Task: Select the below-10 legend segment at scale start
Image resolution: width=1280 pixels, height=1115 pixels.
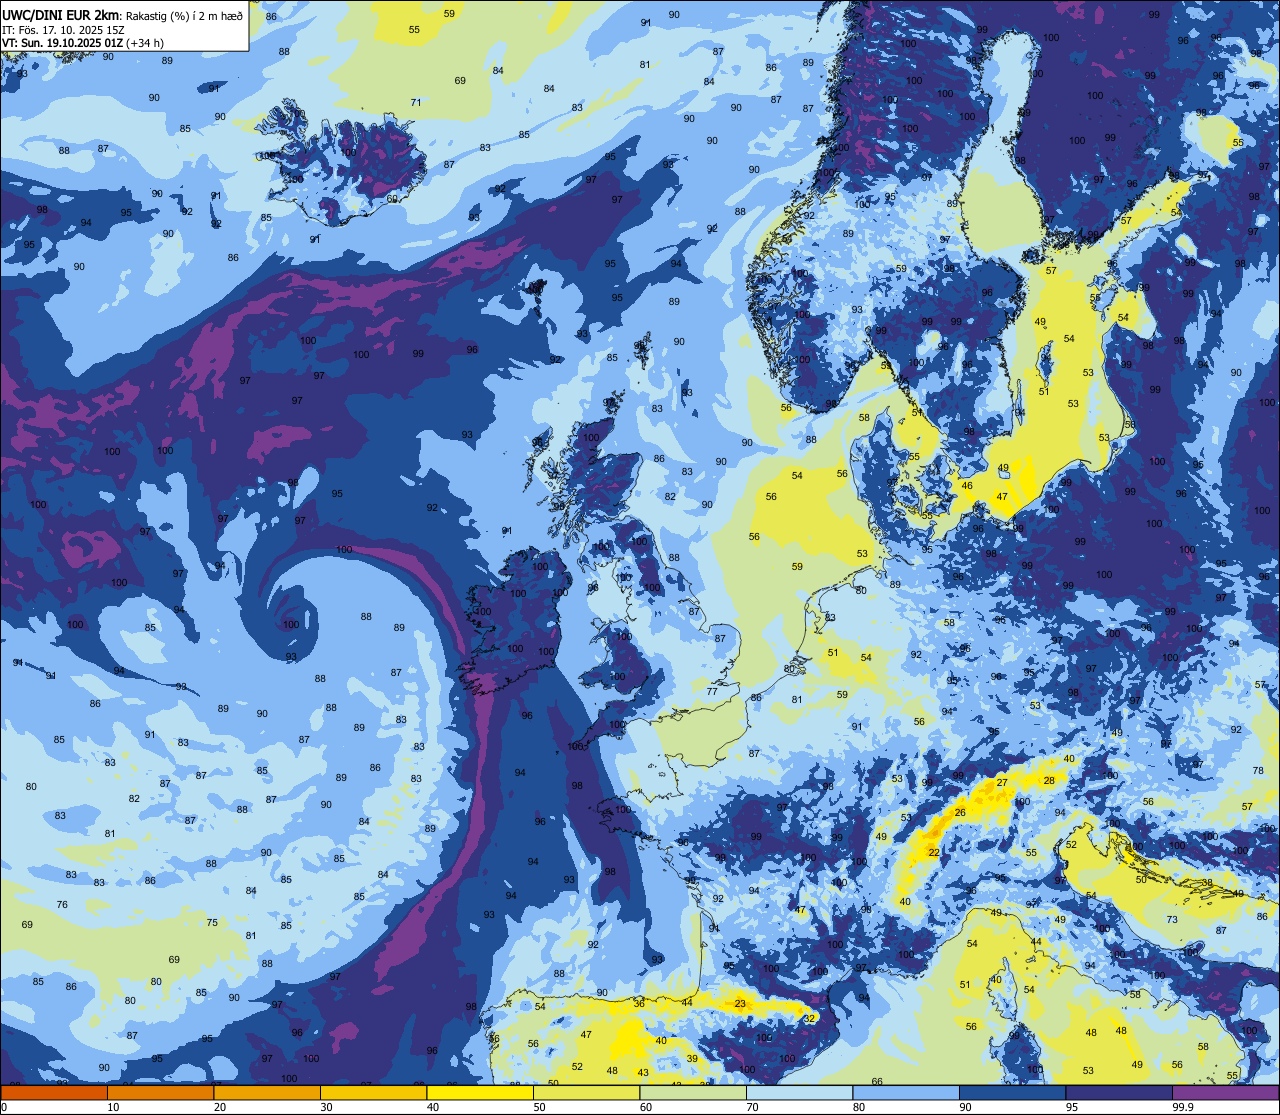Action: coord(54,1092)
